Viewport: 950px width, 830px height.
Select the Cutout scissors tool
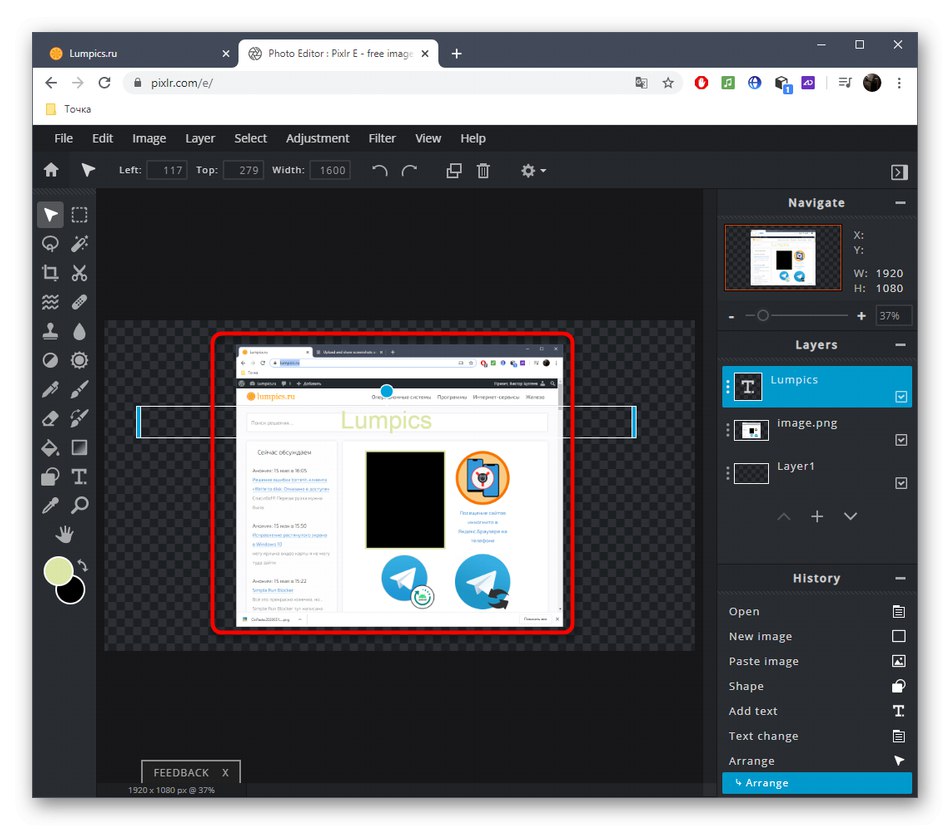click(79, 273)
